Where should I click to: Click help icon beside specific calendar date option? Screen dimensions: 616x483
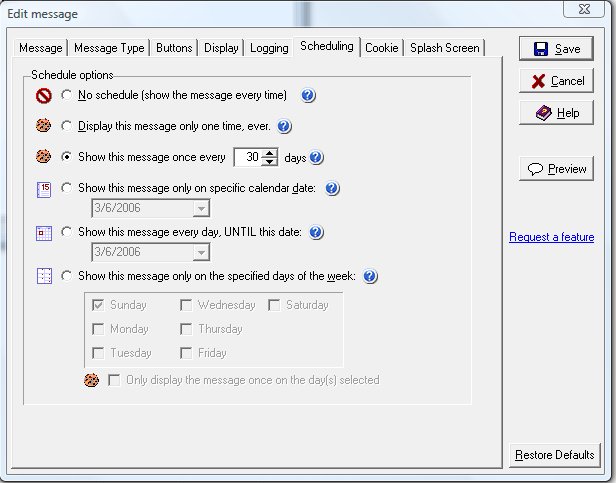[333, 188]
